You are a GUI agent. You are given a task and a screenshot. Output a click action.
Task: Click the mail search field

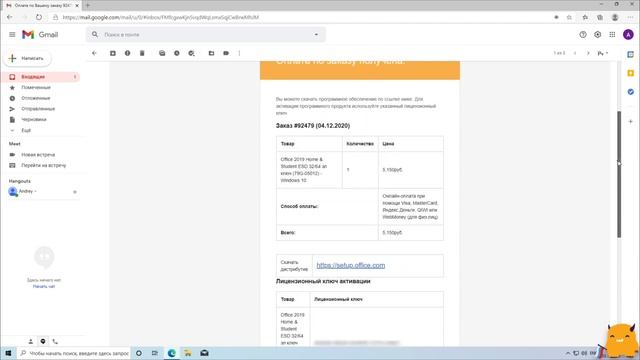tap(206, 35)
